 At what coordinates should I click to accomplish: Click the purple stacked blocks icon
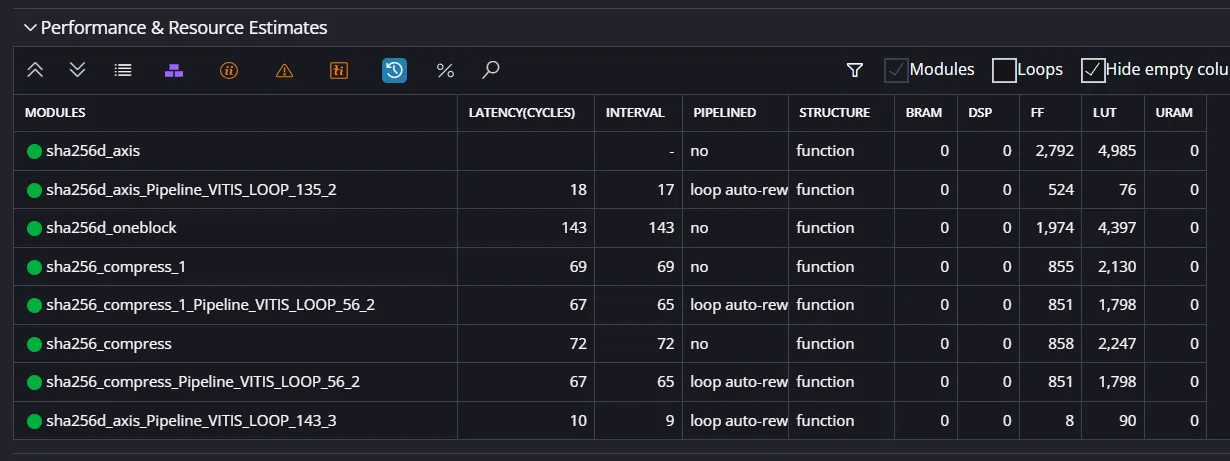tap(174, 70)
